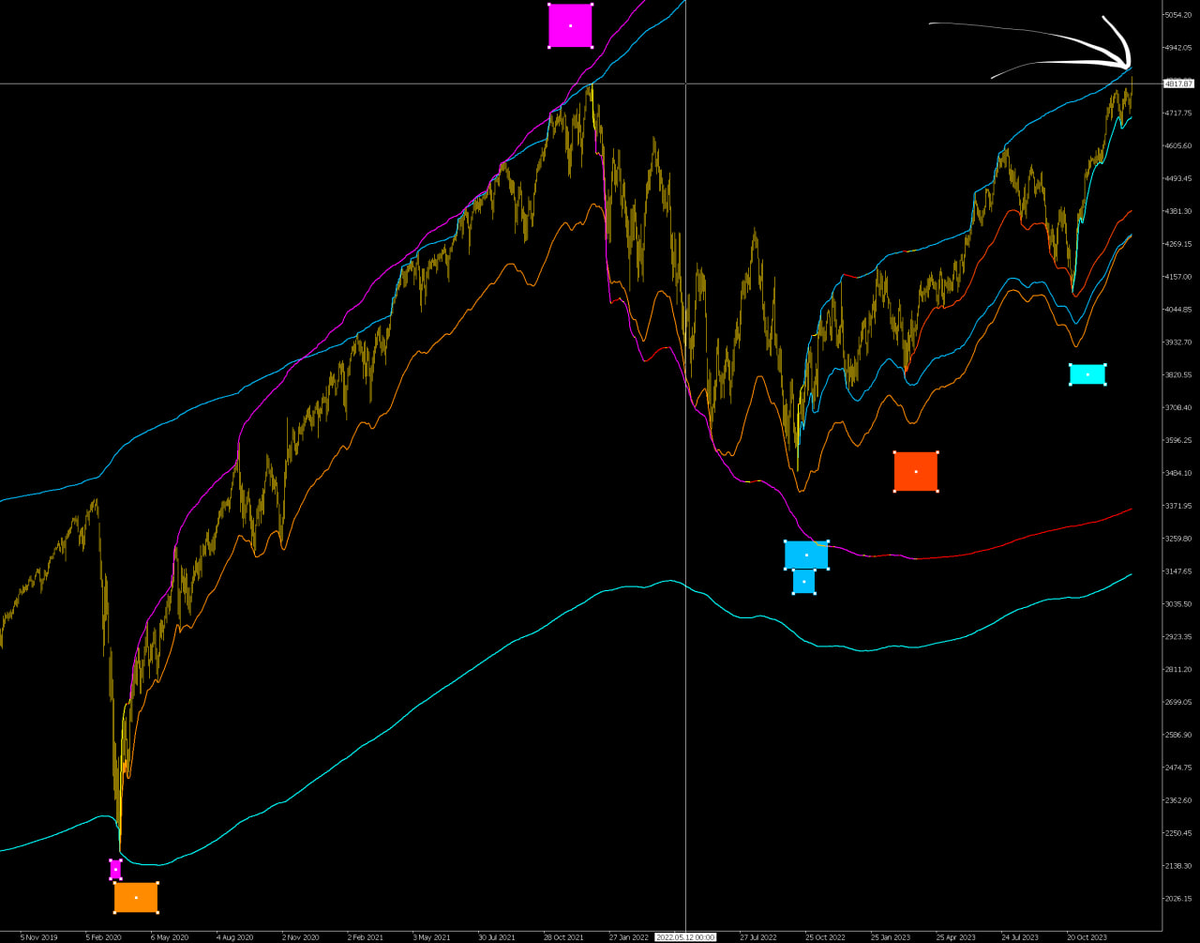Click the 2362.60 price axis label

1180,800
